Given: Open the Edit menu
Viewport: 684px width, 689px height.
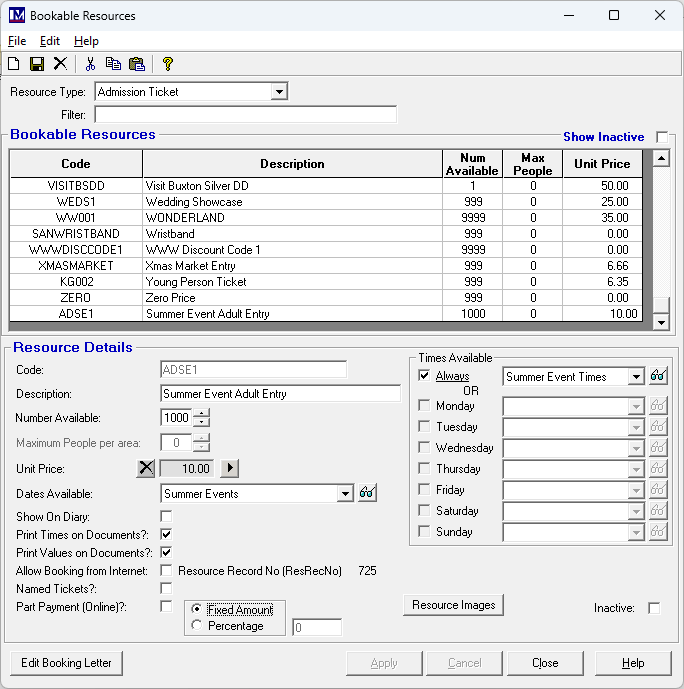Looking at the screenshot, I should pyautogui.click(x=50, y=41).
